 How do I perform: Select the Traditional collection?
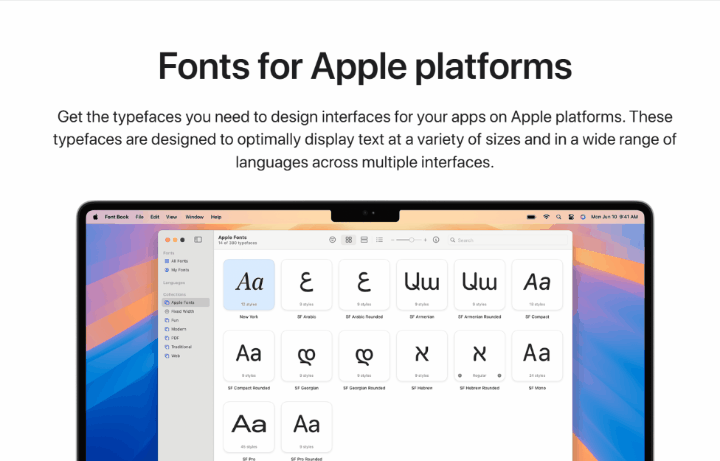(x=186, y=347)
